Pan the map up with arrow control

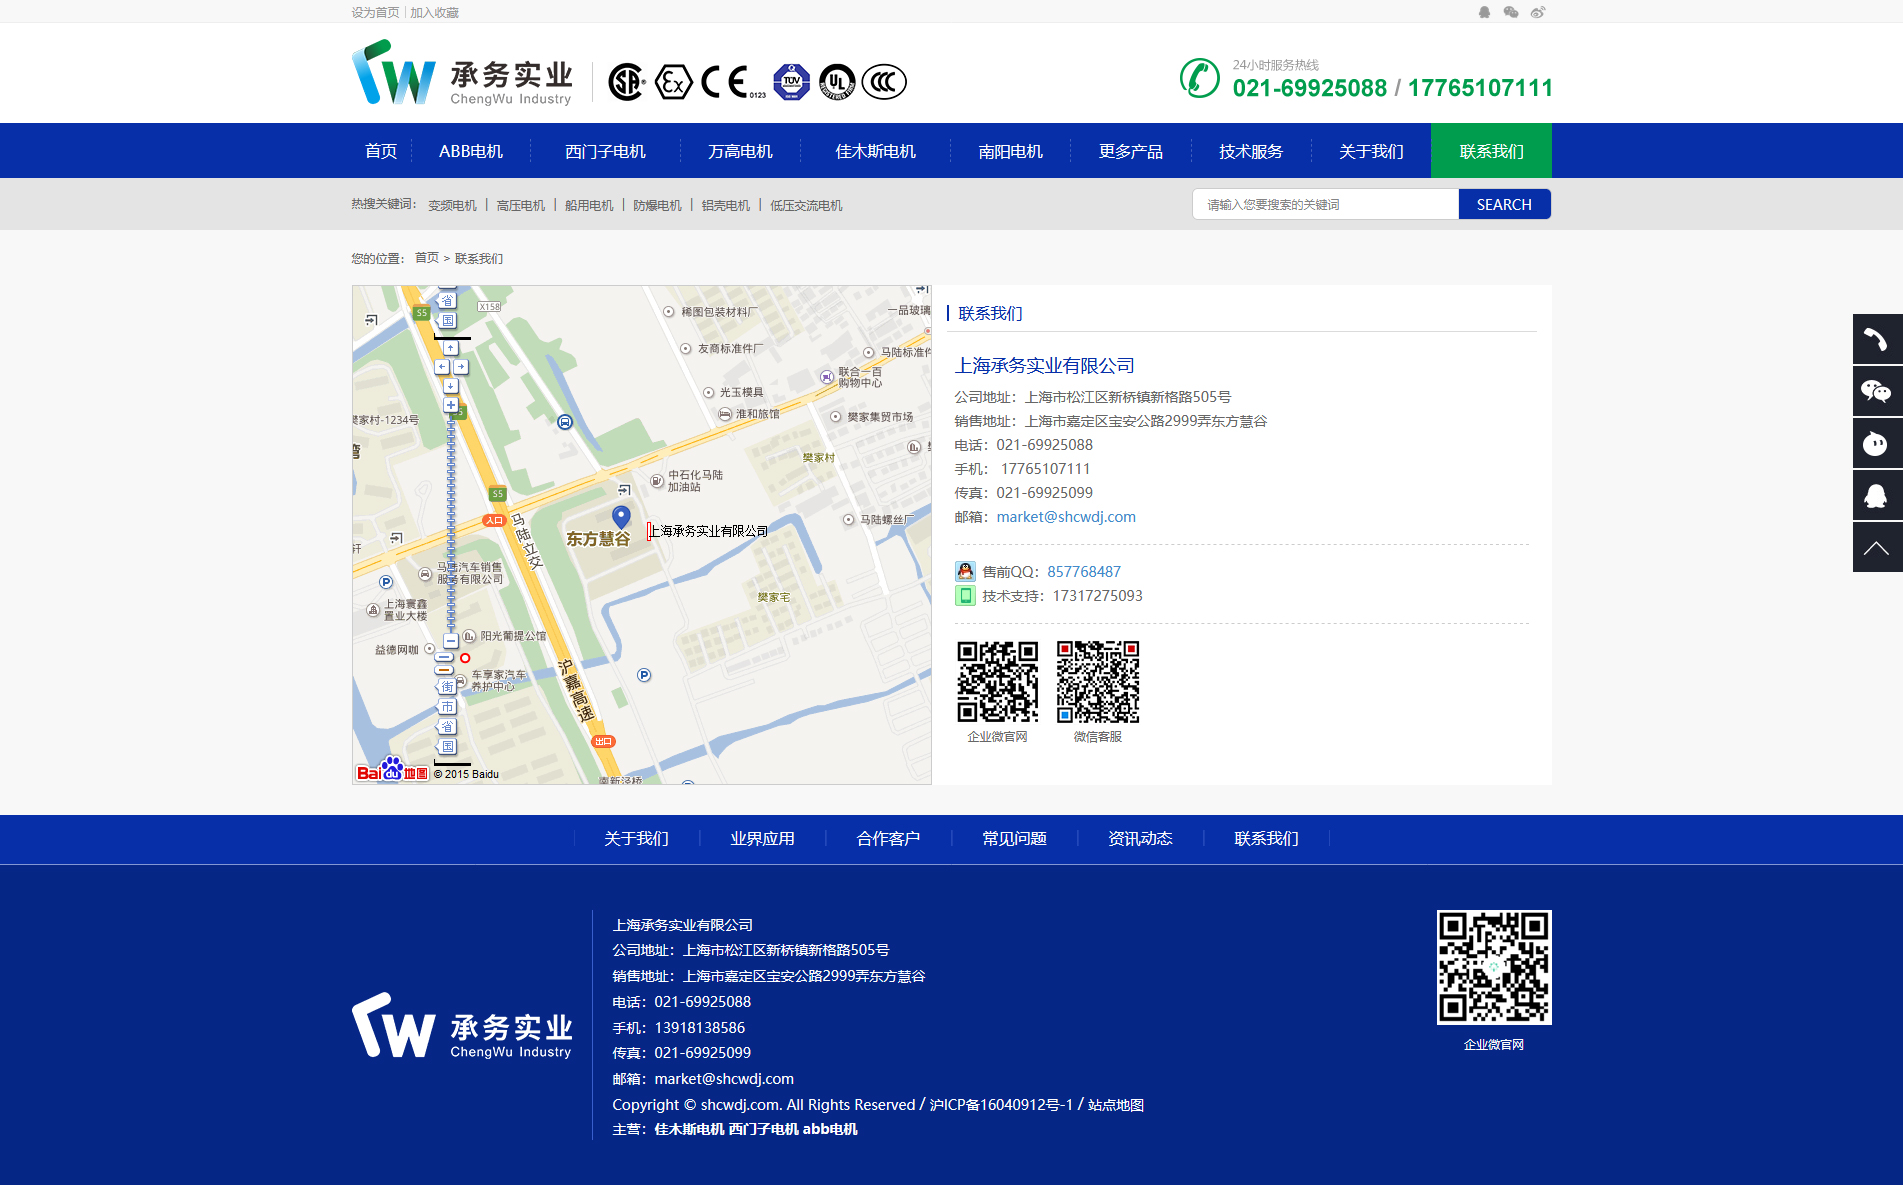point(451,348)
